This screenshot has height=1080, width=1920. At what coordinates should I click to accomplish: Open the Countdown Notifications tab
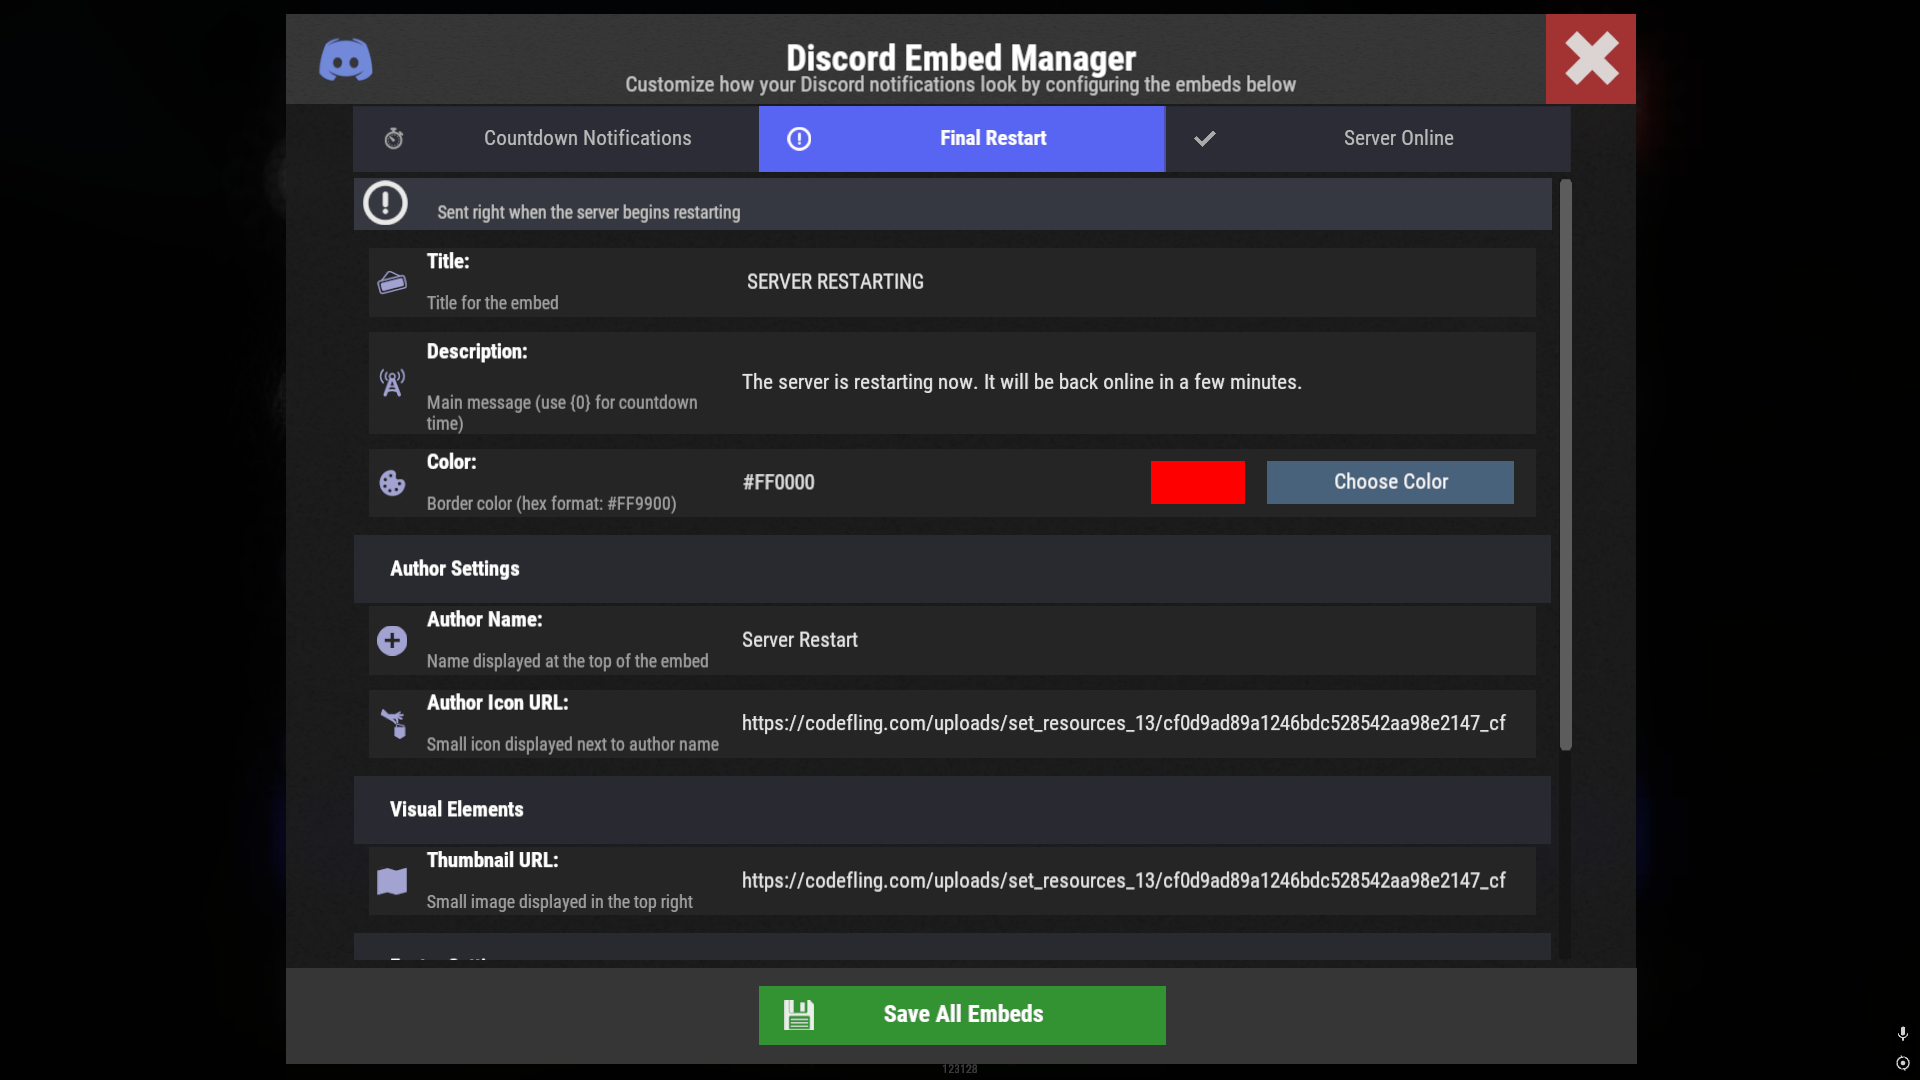pyautogui.click(x=555, y=139)
